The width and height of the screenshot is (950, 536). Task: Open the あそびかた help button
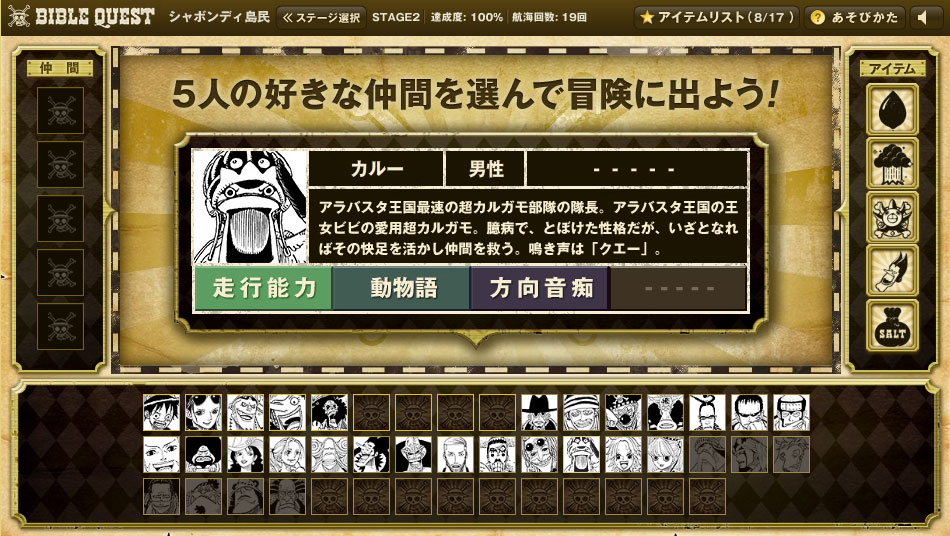[x=854, y=18]
